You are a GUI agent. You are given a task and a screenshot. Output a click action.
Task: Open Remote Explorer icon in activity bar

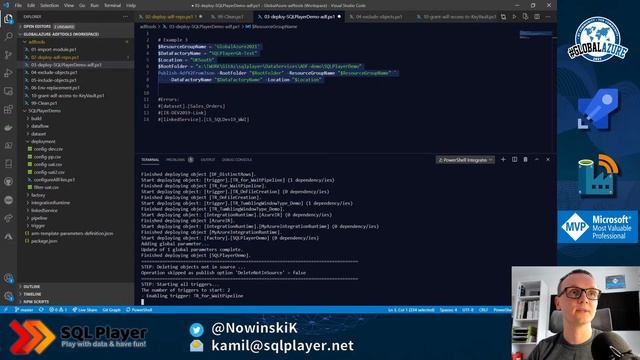coord(8,91)
